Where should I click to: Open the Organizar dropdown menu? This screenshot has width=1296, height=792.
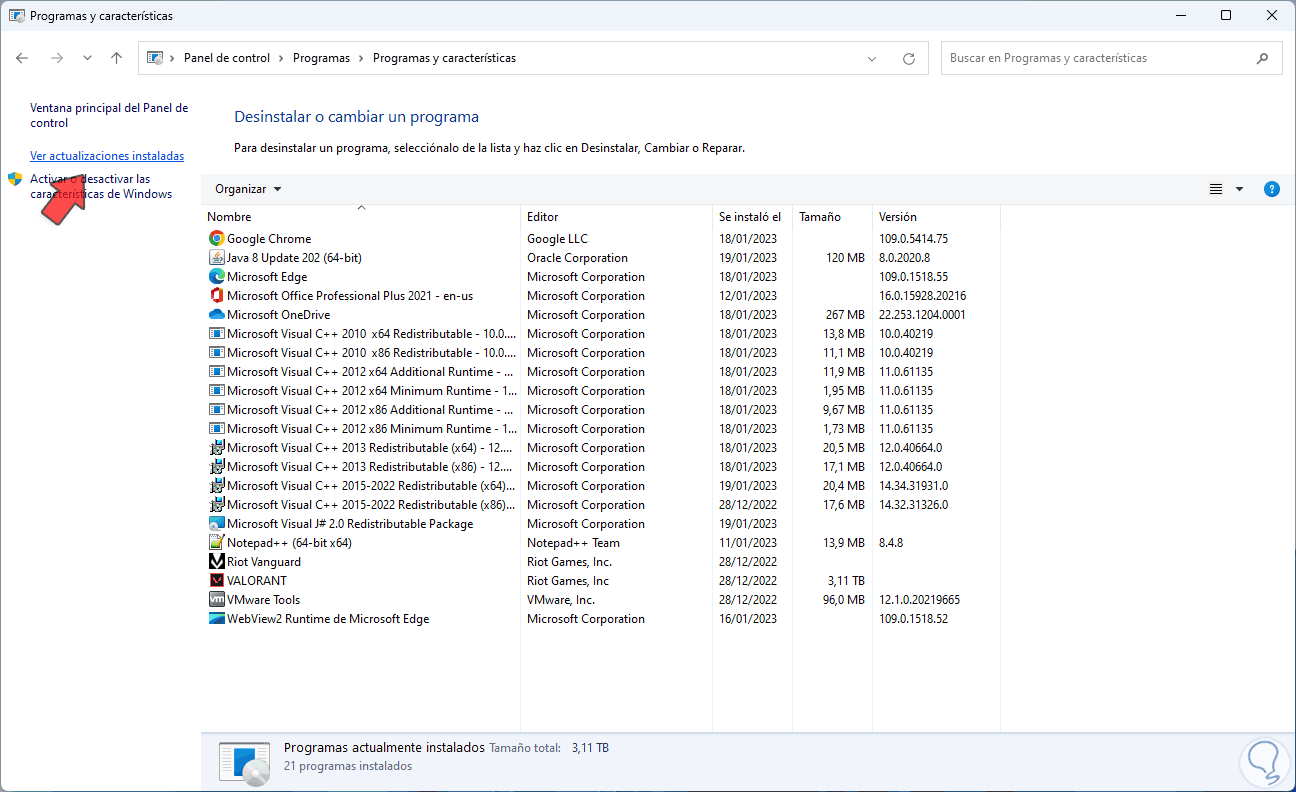(248, 189)
